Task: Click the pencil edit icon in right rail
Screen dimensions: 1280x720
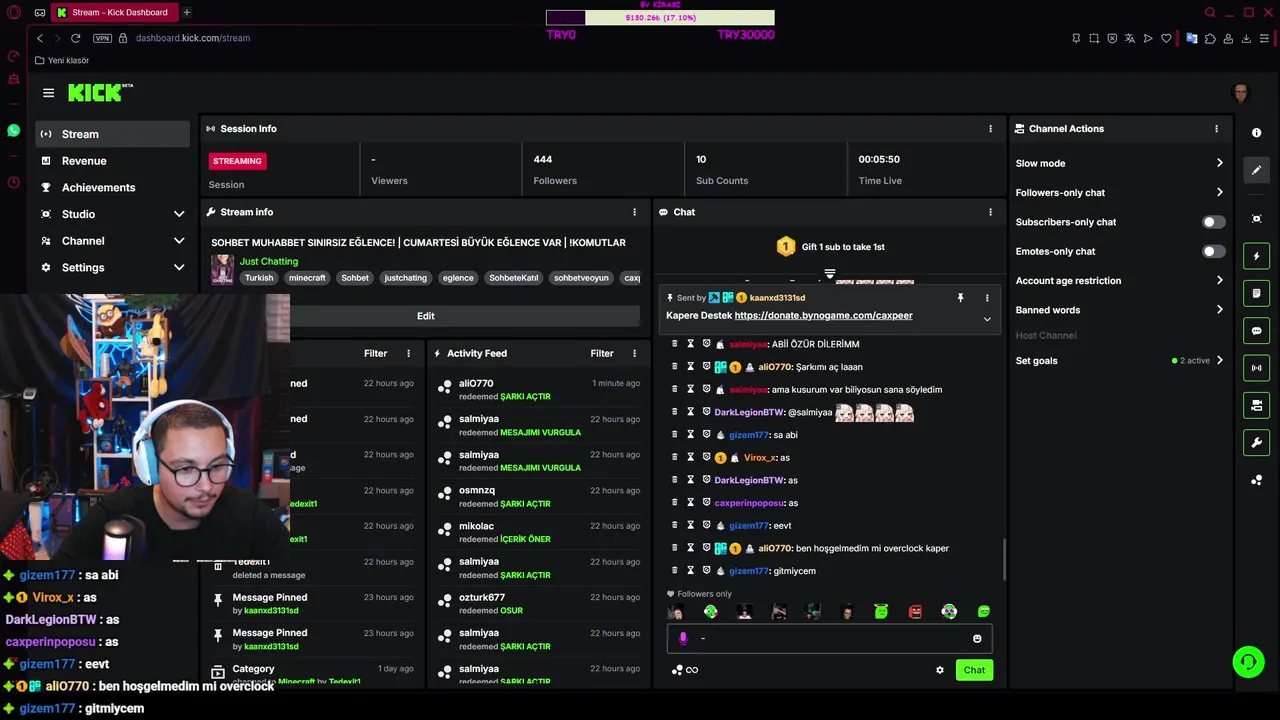Action: click(1257, 170)
